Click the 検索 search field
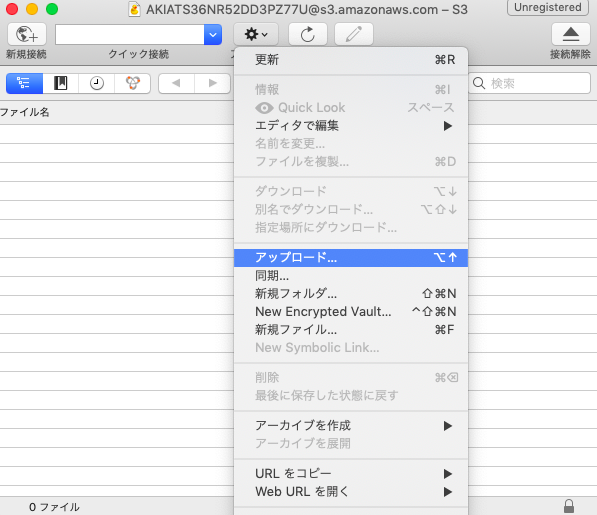Viewport: 597px width, 515px height. [x=530, y=83]
